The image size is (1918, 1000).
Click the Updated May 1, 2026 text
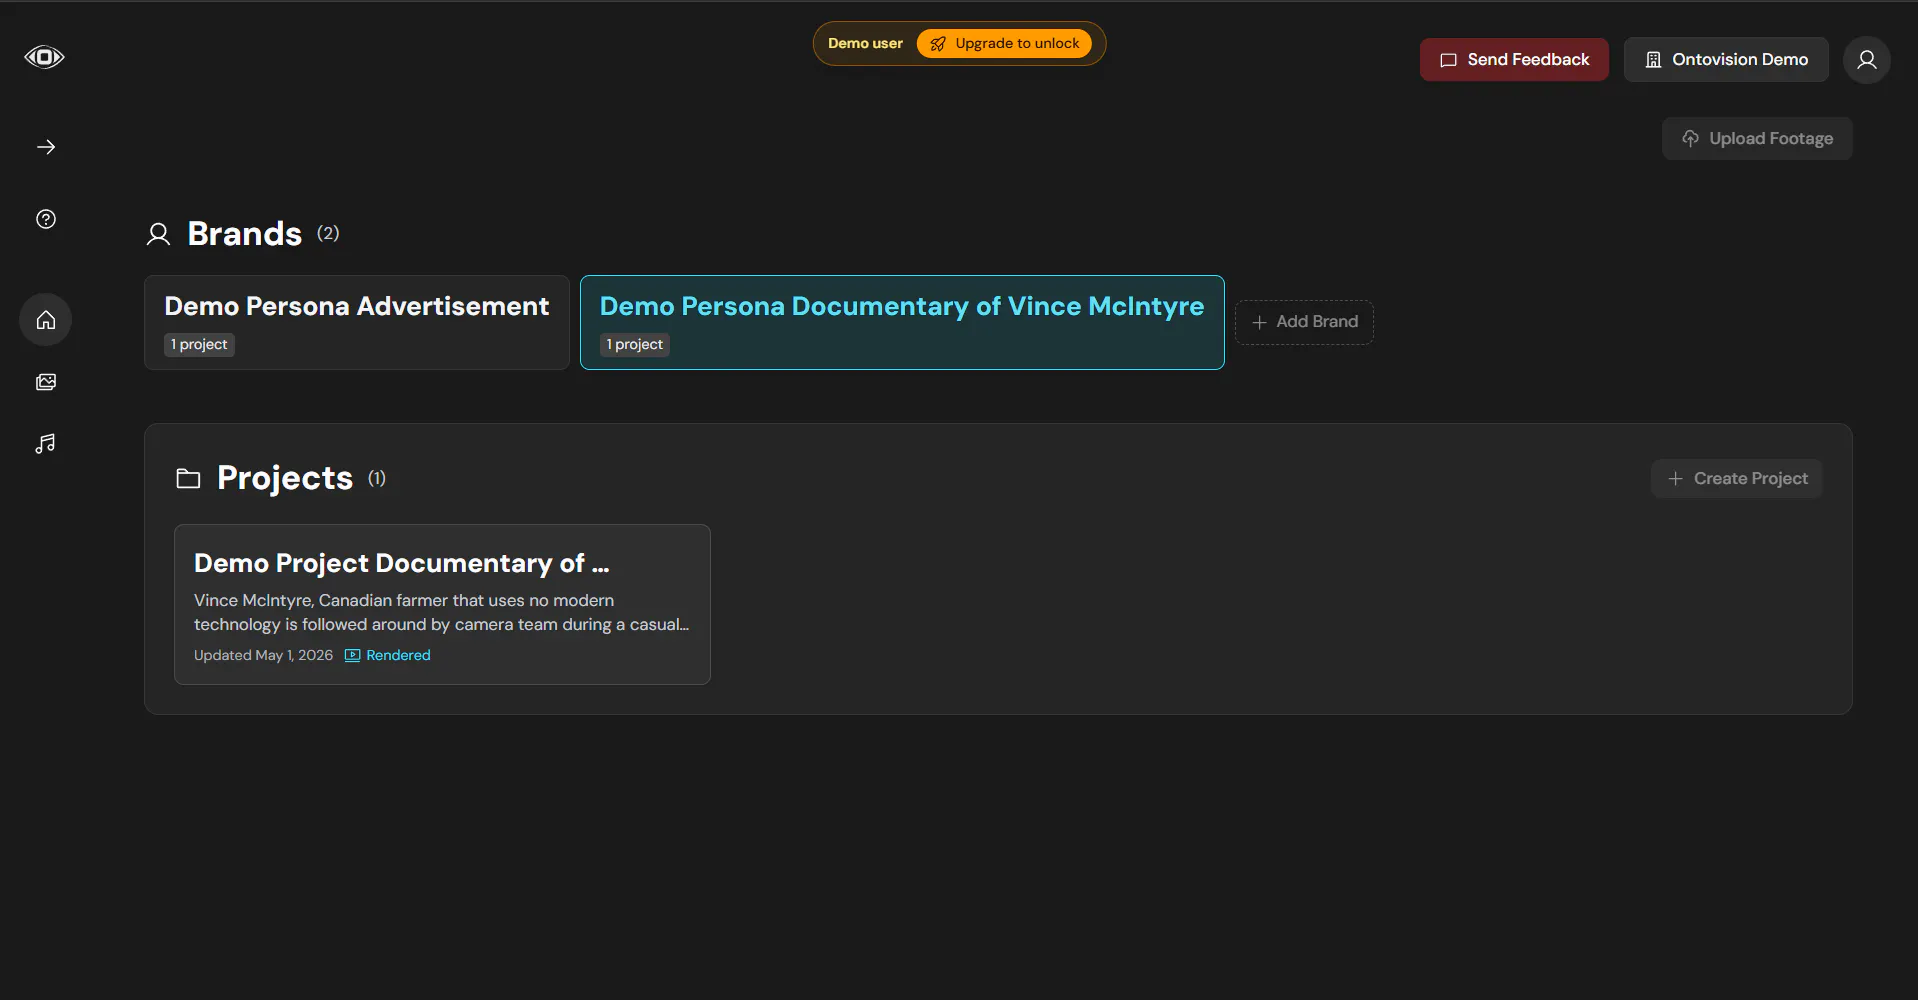[x=263, y=655]
